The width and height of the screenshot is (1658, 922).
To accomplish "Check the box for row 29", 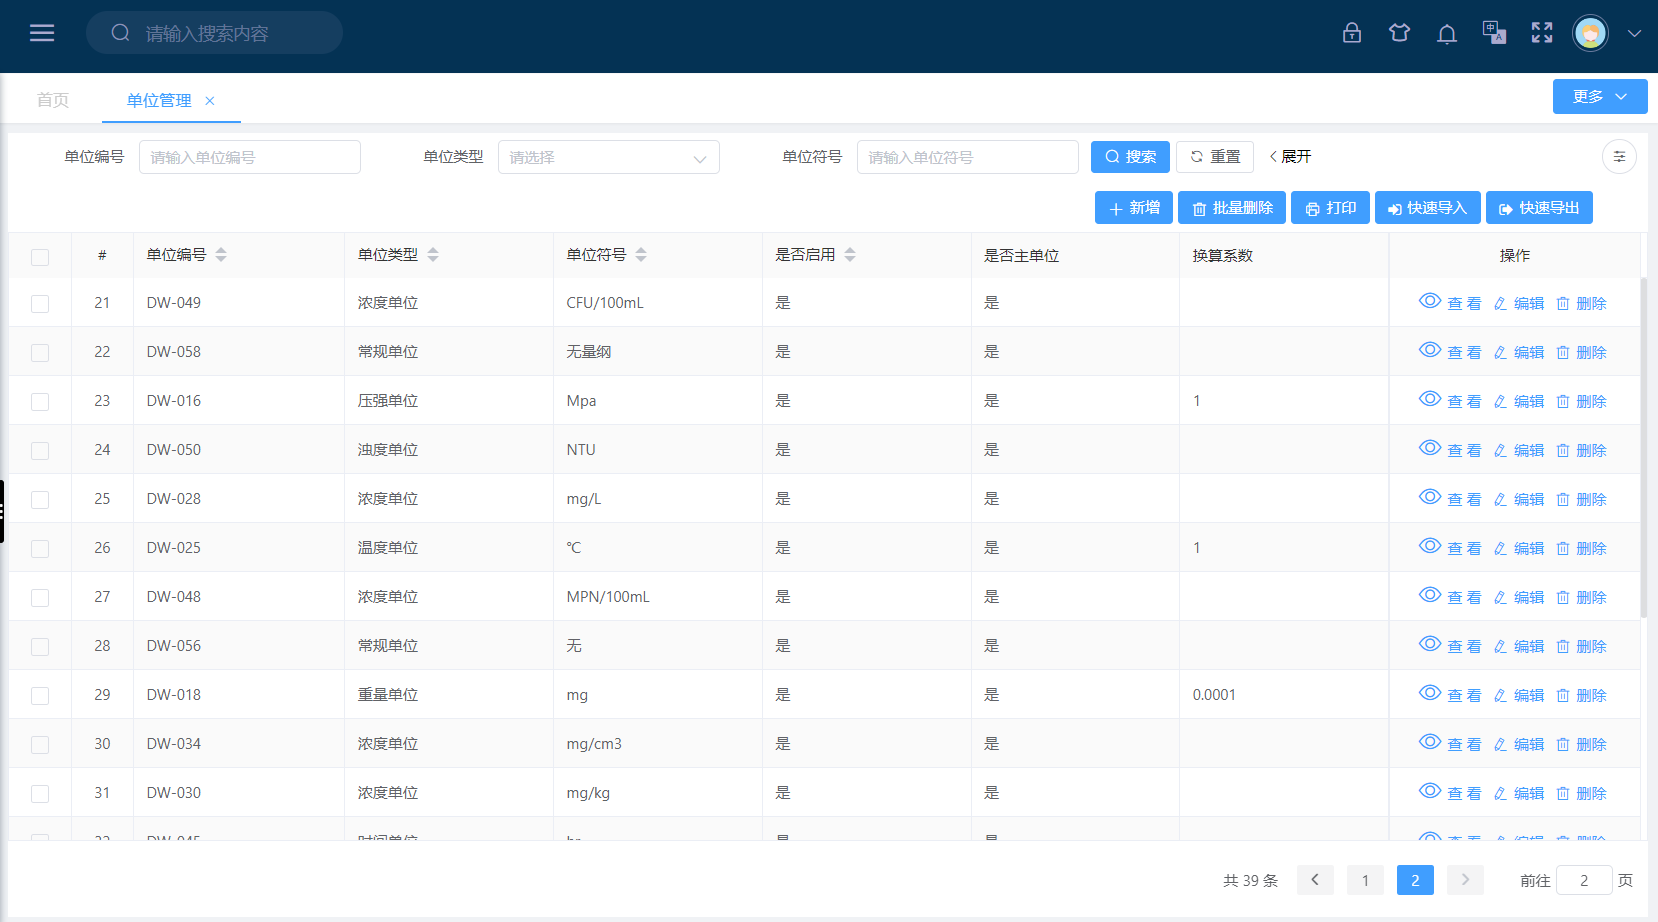I will pyautogui.click(x=40, y=696).
